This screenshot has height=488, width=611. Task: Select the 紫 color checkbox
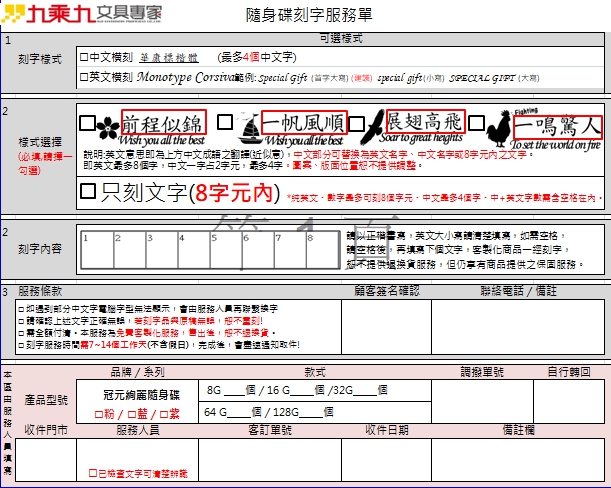(x=164, y=414)
